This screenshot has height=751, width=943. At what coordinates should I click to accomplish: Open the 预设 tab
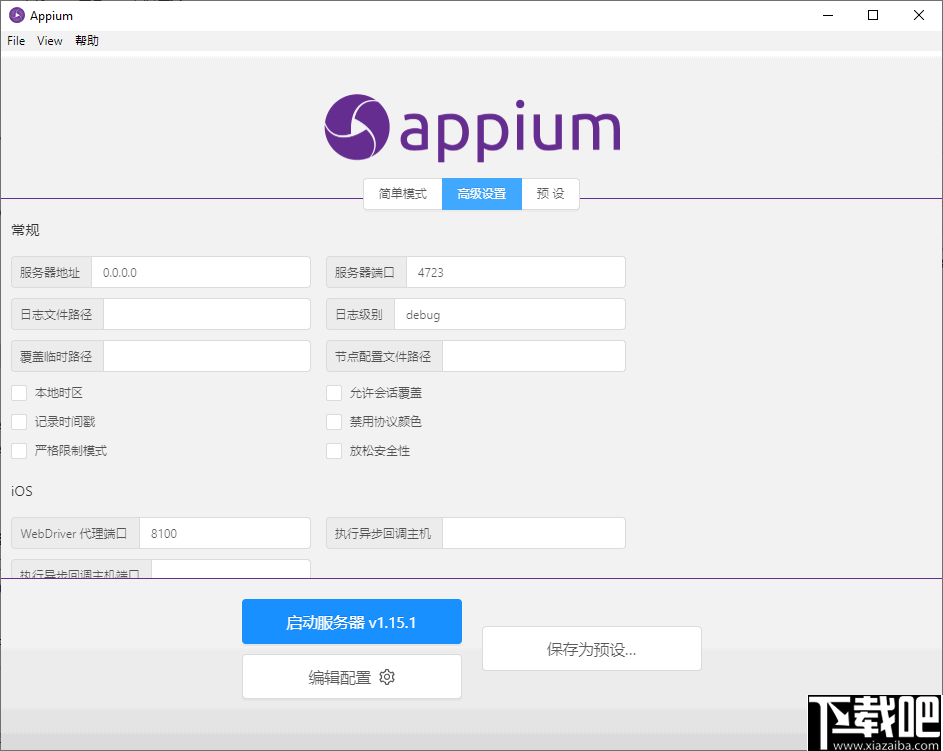pos(550,194)
